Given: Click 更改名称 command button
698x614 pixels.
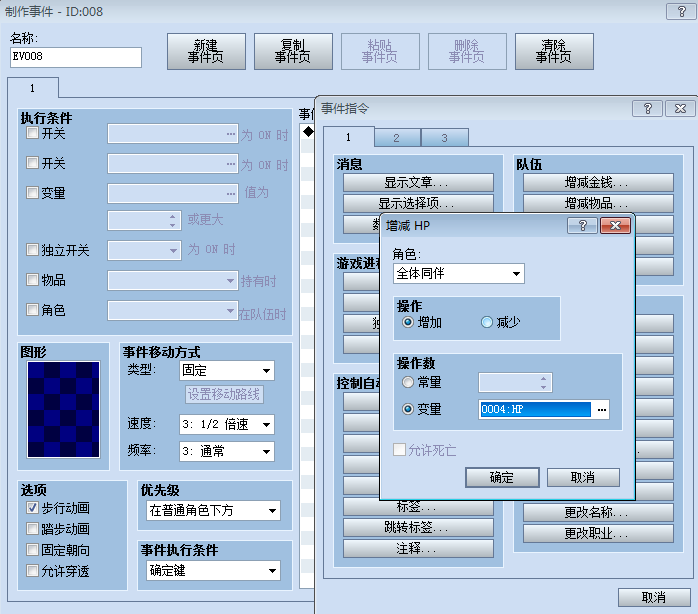Looking at the screenshot, I should coord(598,512).
